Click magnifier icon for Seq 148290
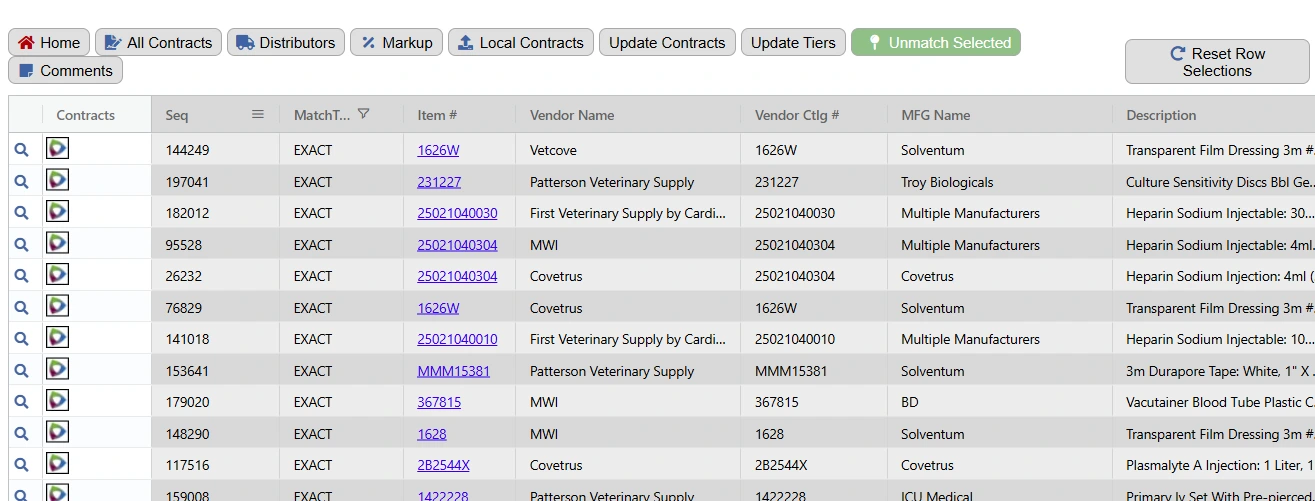This screenshot has width=1315, height=501. [21, 434]
